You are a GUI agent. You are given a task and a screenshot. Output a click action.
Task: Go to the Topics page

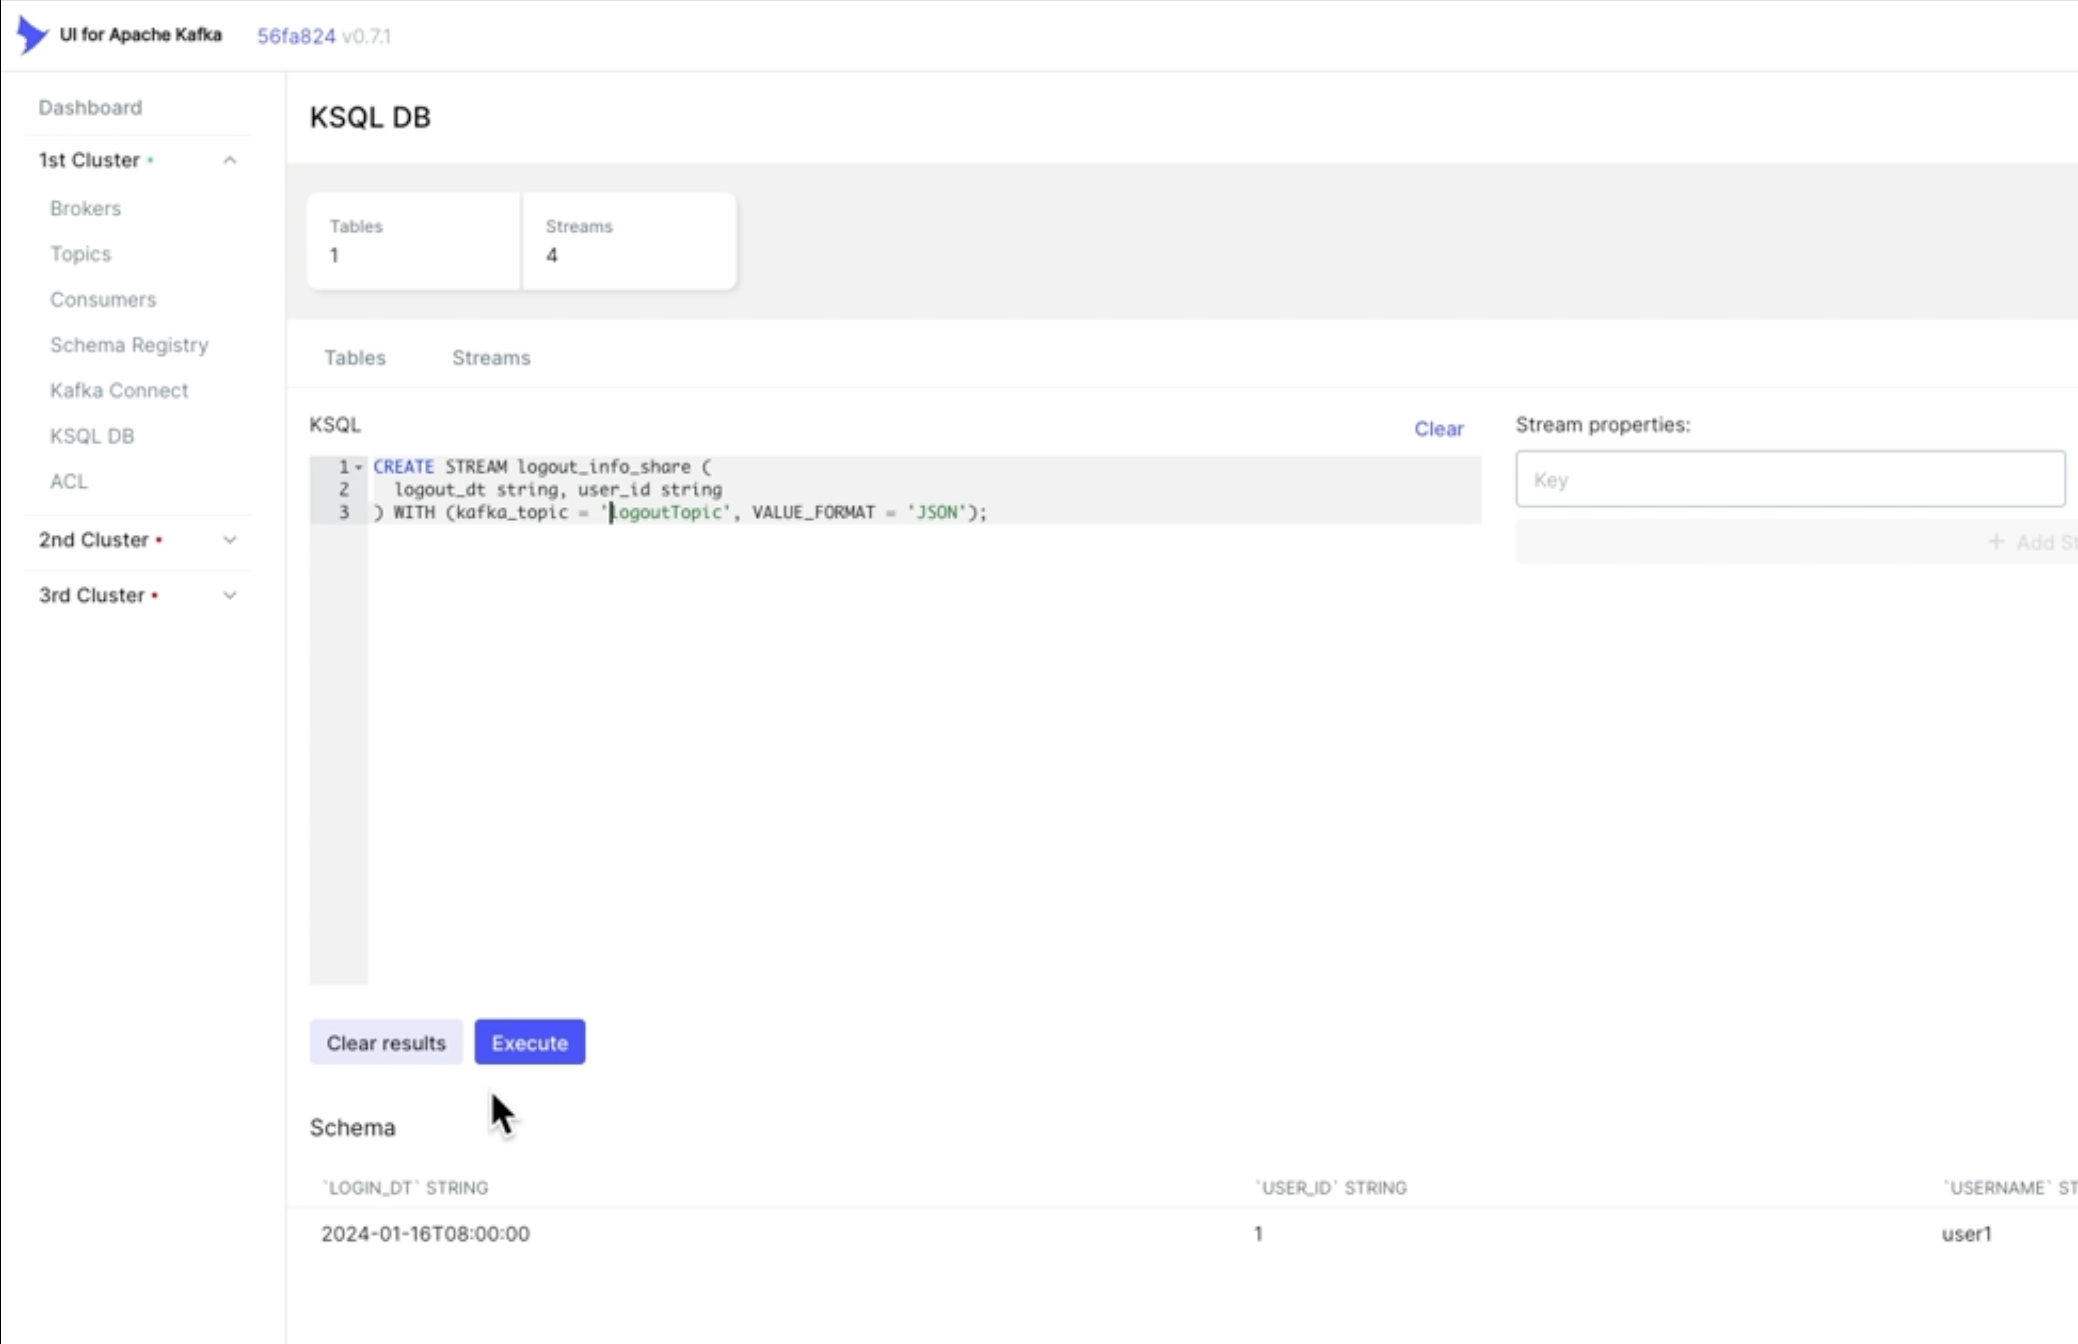pyautogui.click(x=80, y=254)
